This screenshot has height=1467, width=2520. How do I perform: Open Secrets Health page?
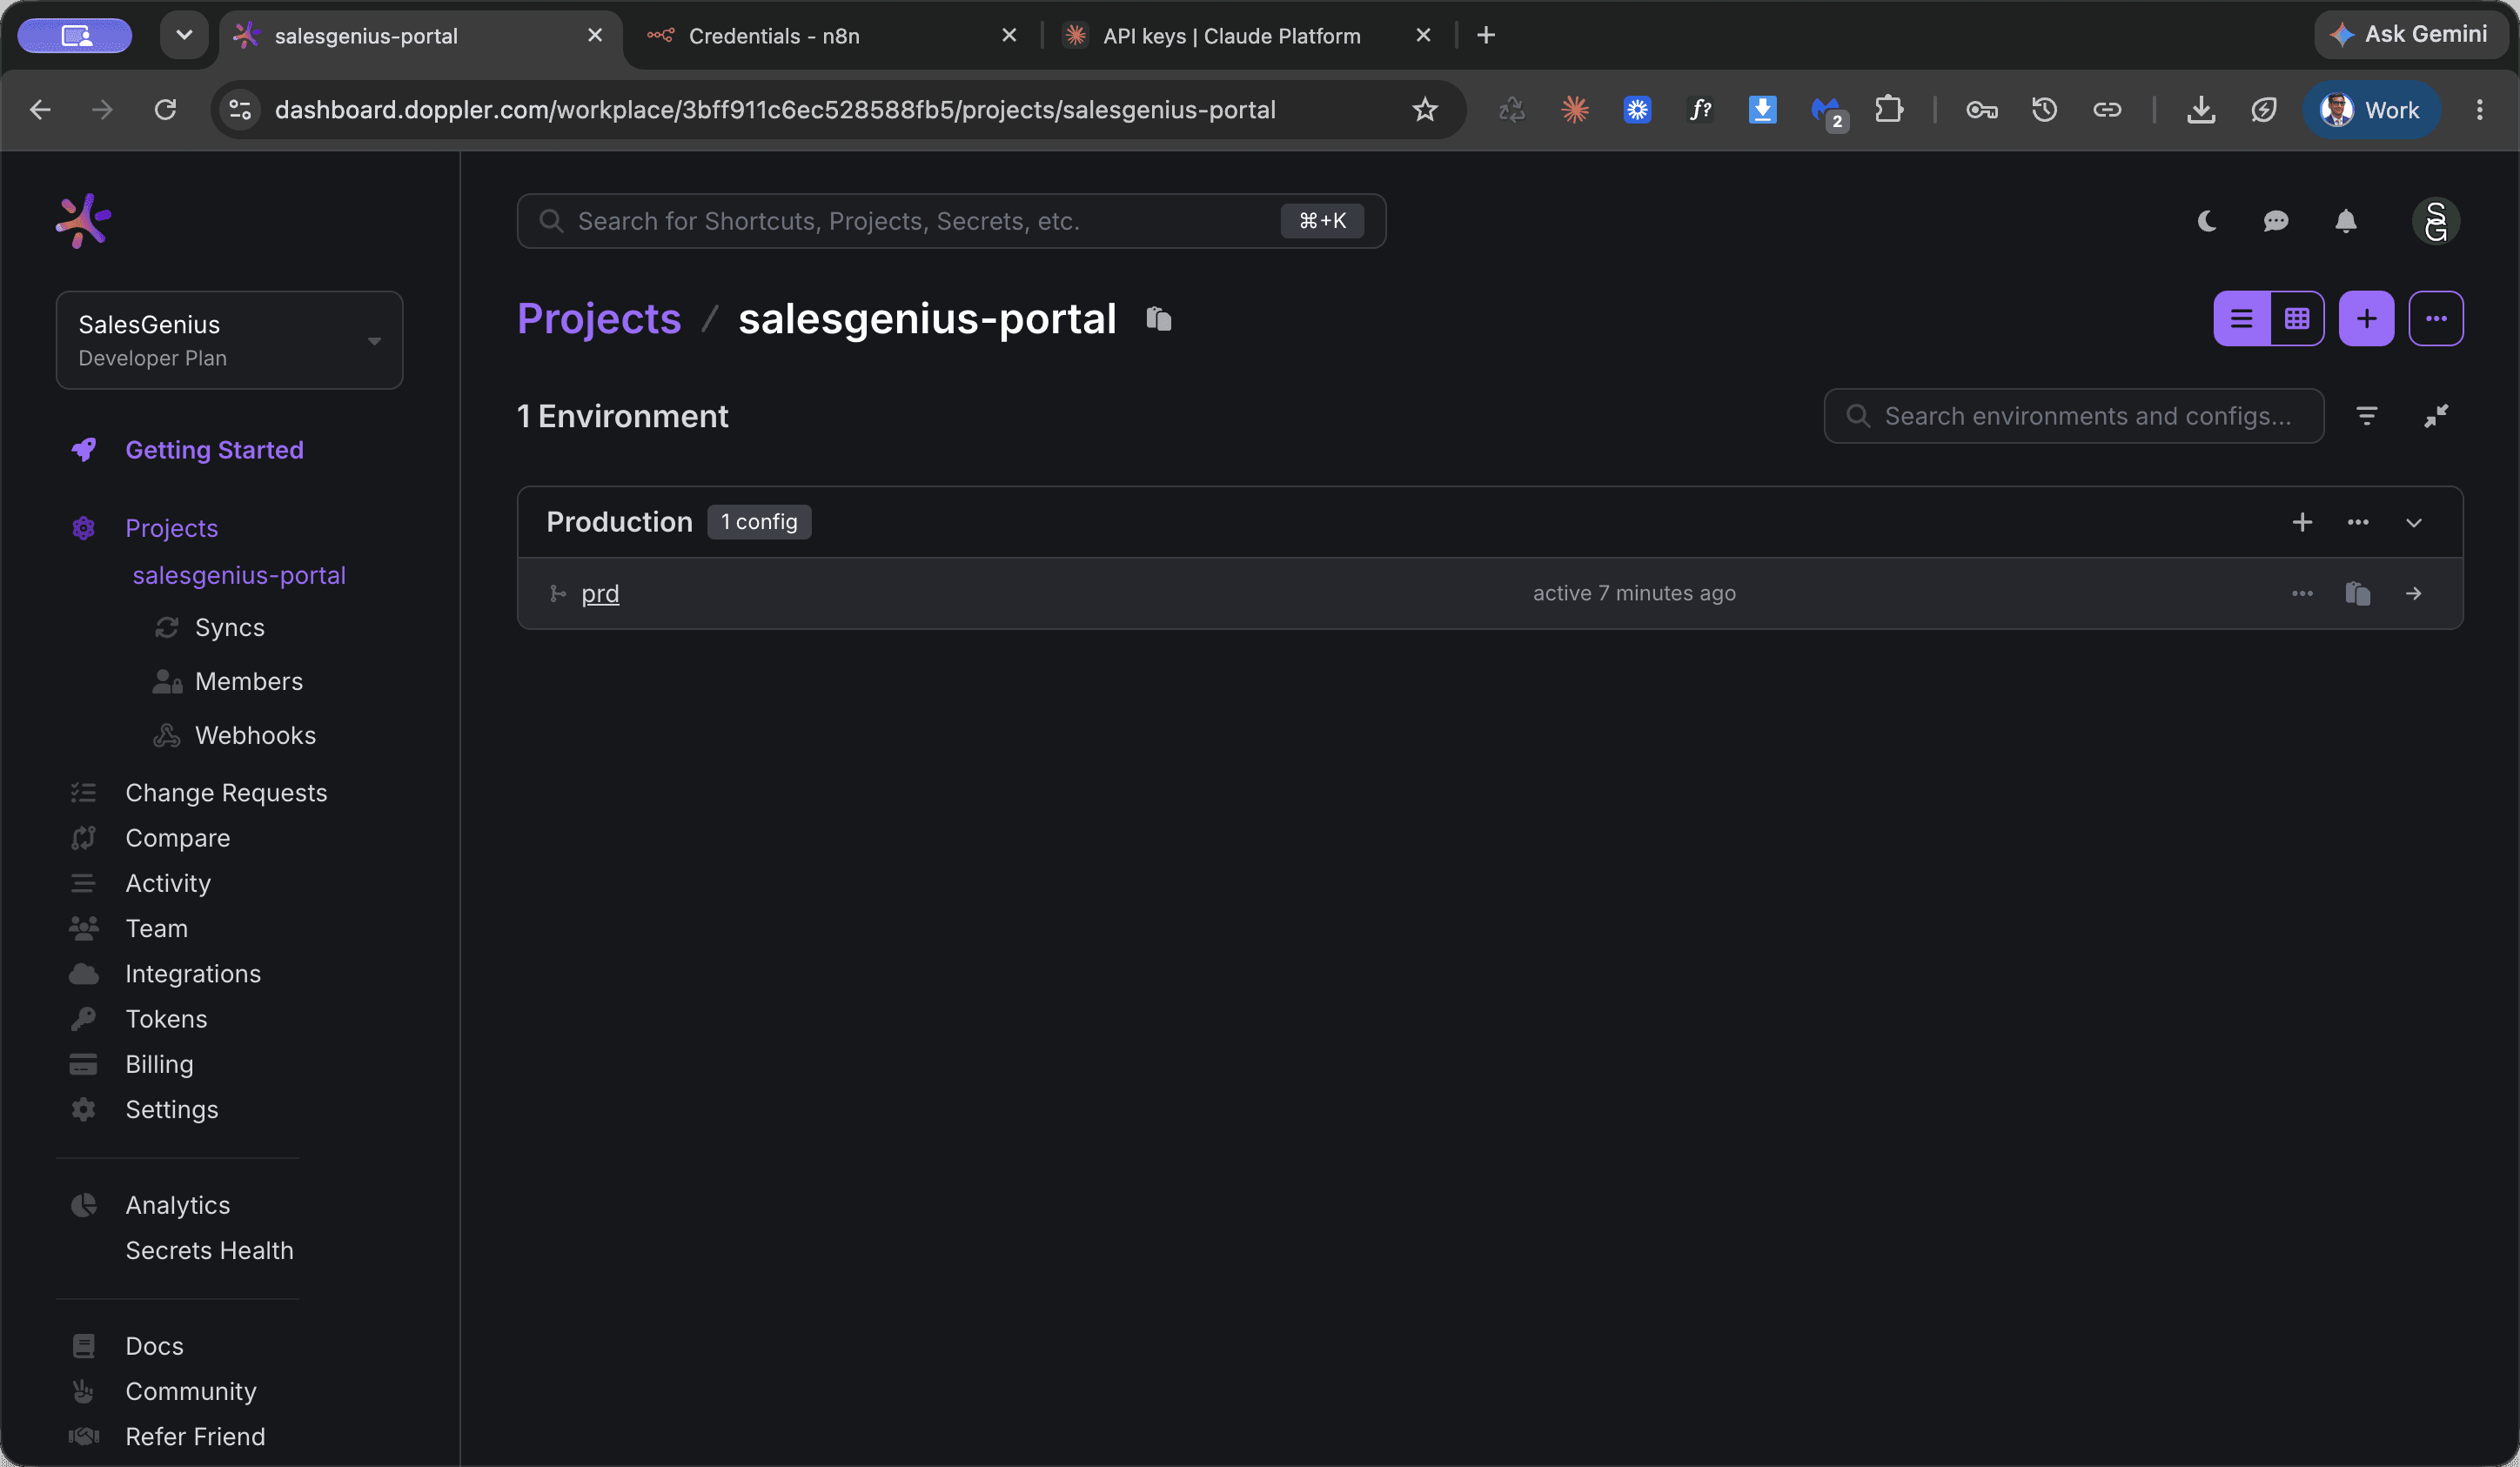pyautogui.click(x=209, y=1251)
